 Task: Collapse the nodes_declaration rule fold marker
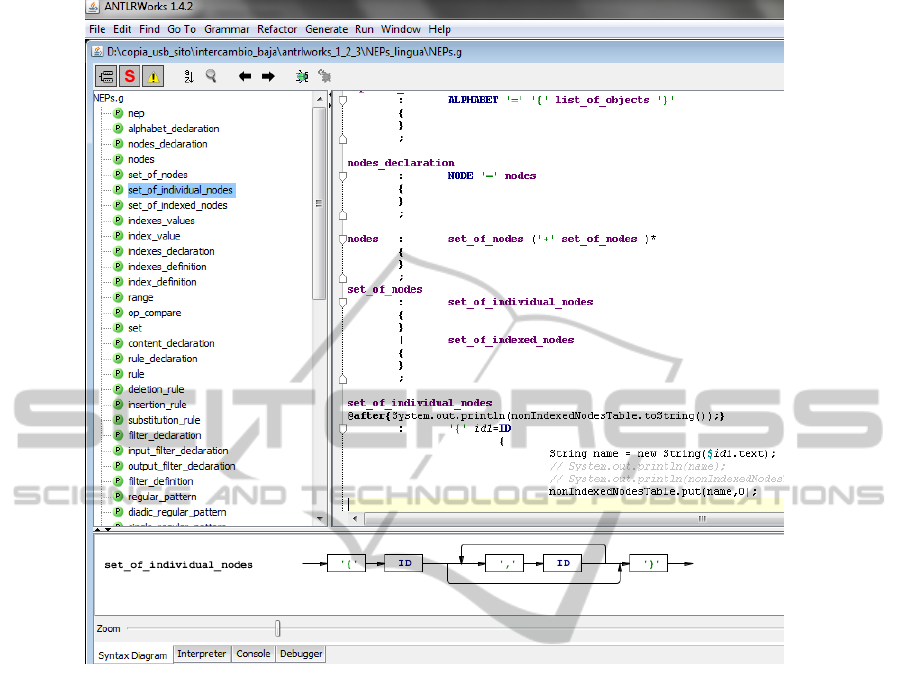[342, 176]
